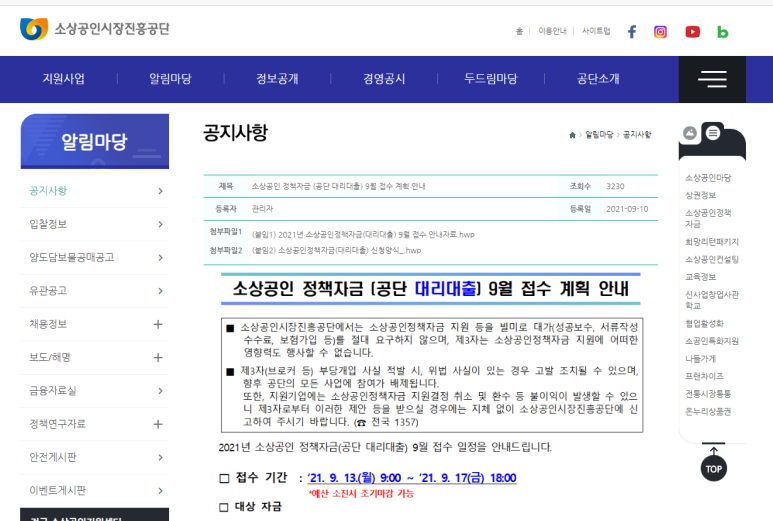
Task: Open 협업활성화 quick link
Action: pos(704,323)
